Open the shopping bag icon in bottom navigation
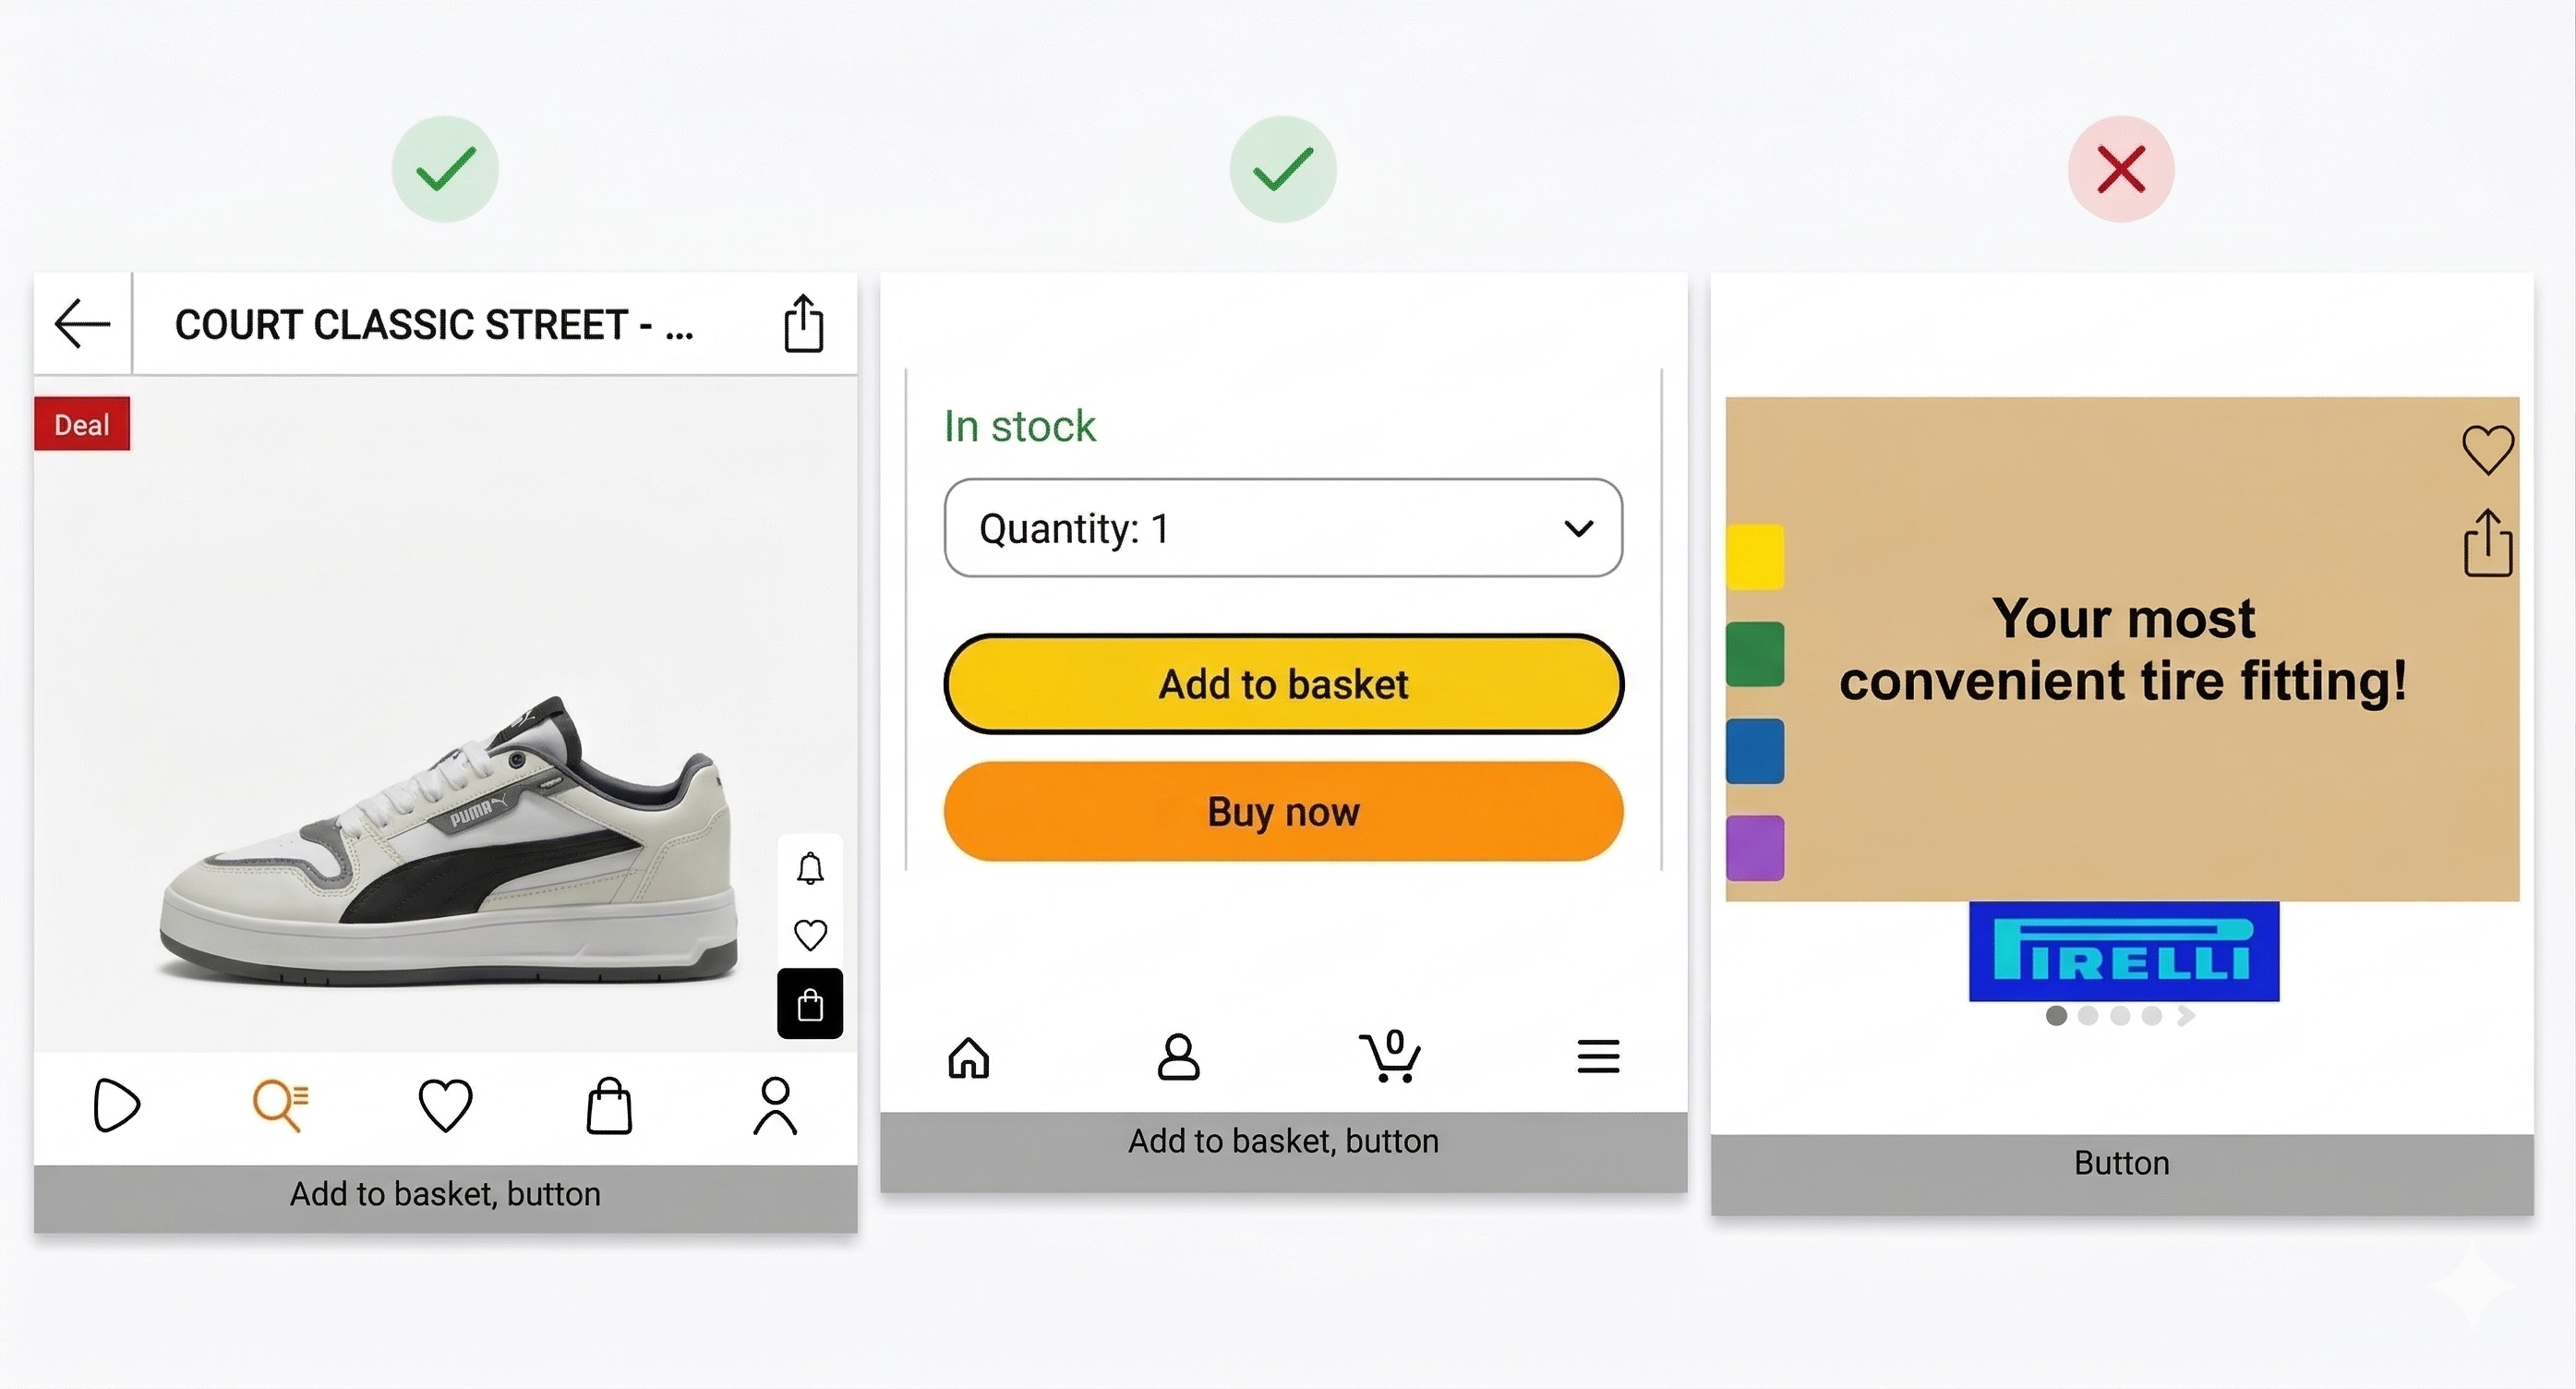This screenshot has width=2576, height=1389. click(609, 1105)
